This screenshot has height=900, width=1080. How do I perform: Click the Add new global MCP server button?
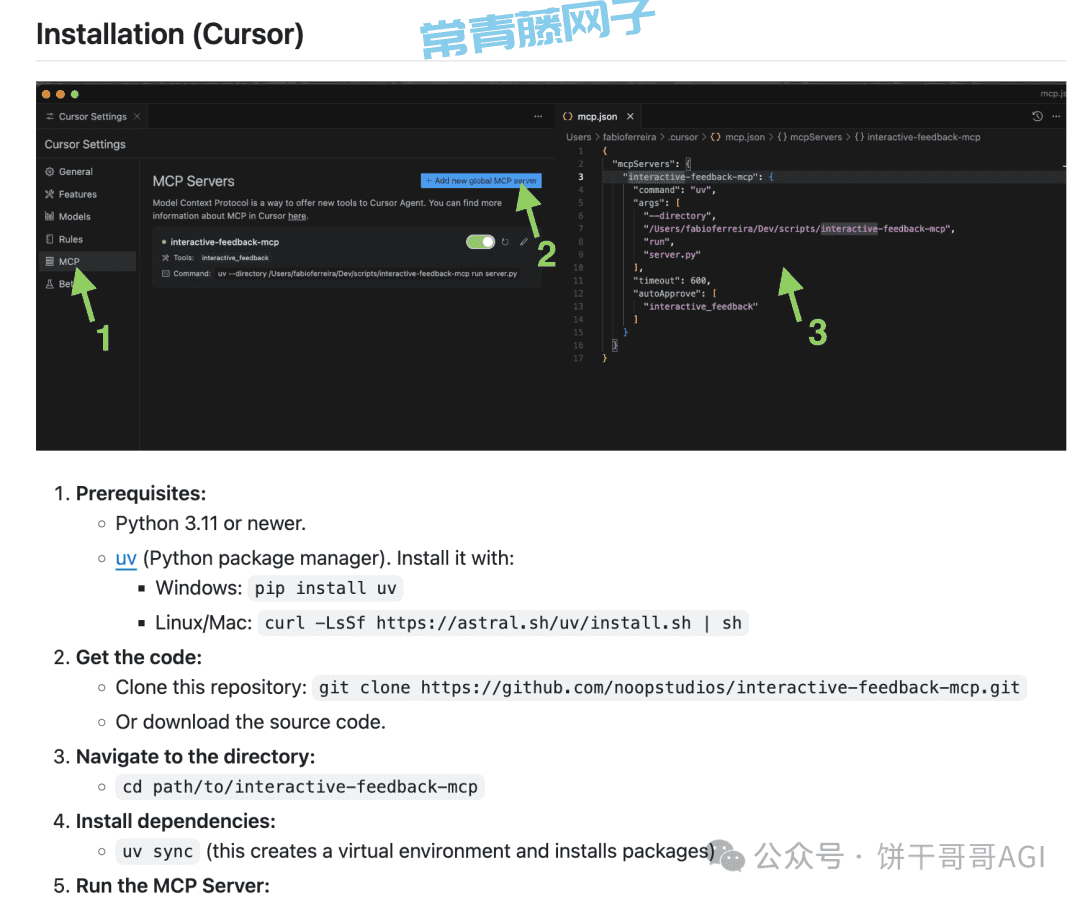[x=481, y=181]
